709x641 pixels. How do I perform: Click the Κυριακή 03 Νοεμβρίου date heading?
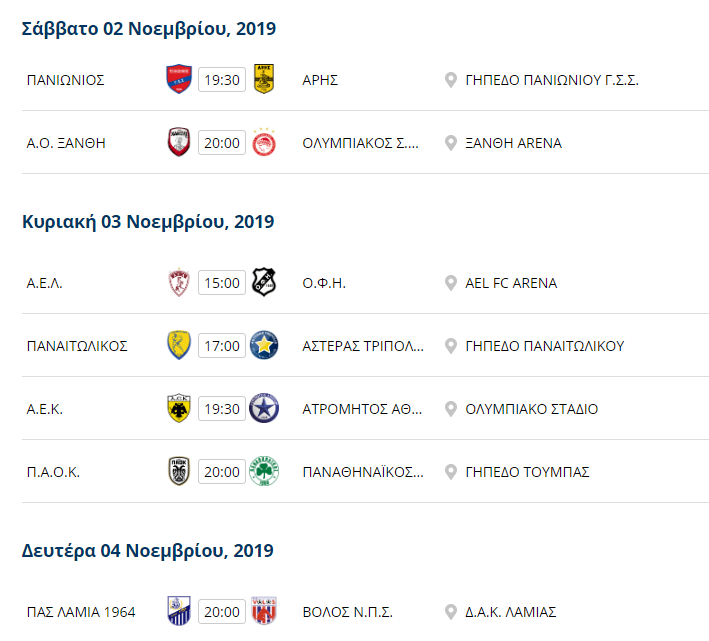coord(148,222)
